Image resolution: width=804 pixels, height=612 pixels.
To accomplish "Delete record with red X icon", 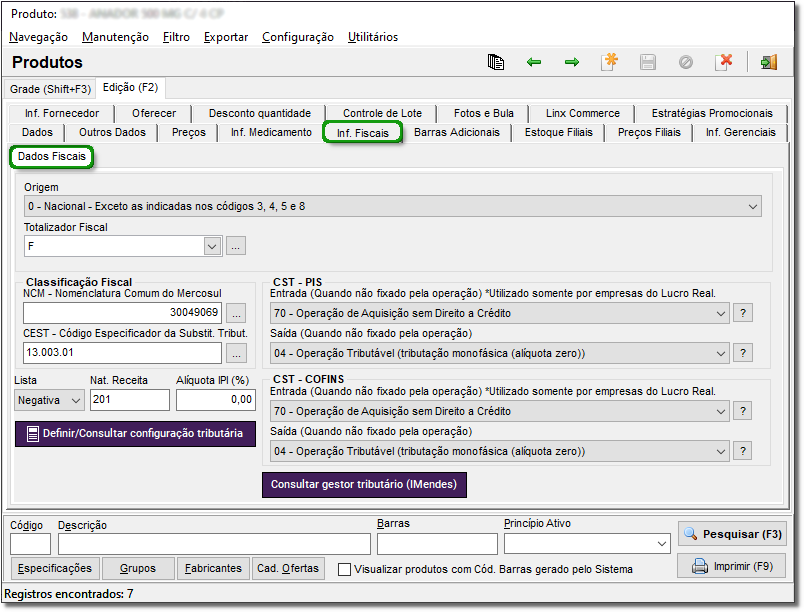I will click(x=723, y=62).
